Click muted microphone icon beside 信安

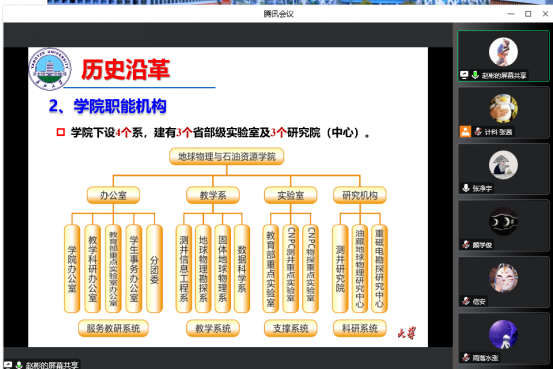[x=466, y=301]
